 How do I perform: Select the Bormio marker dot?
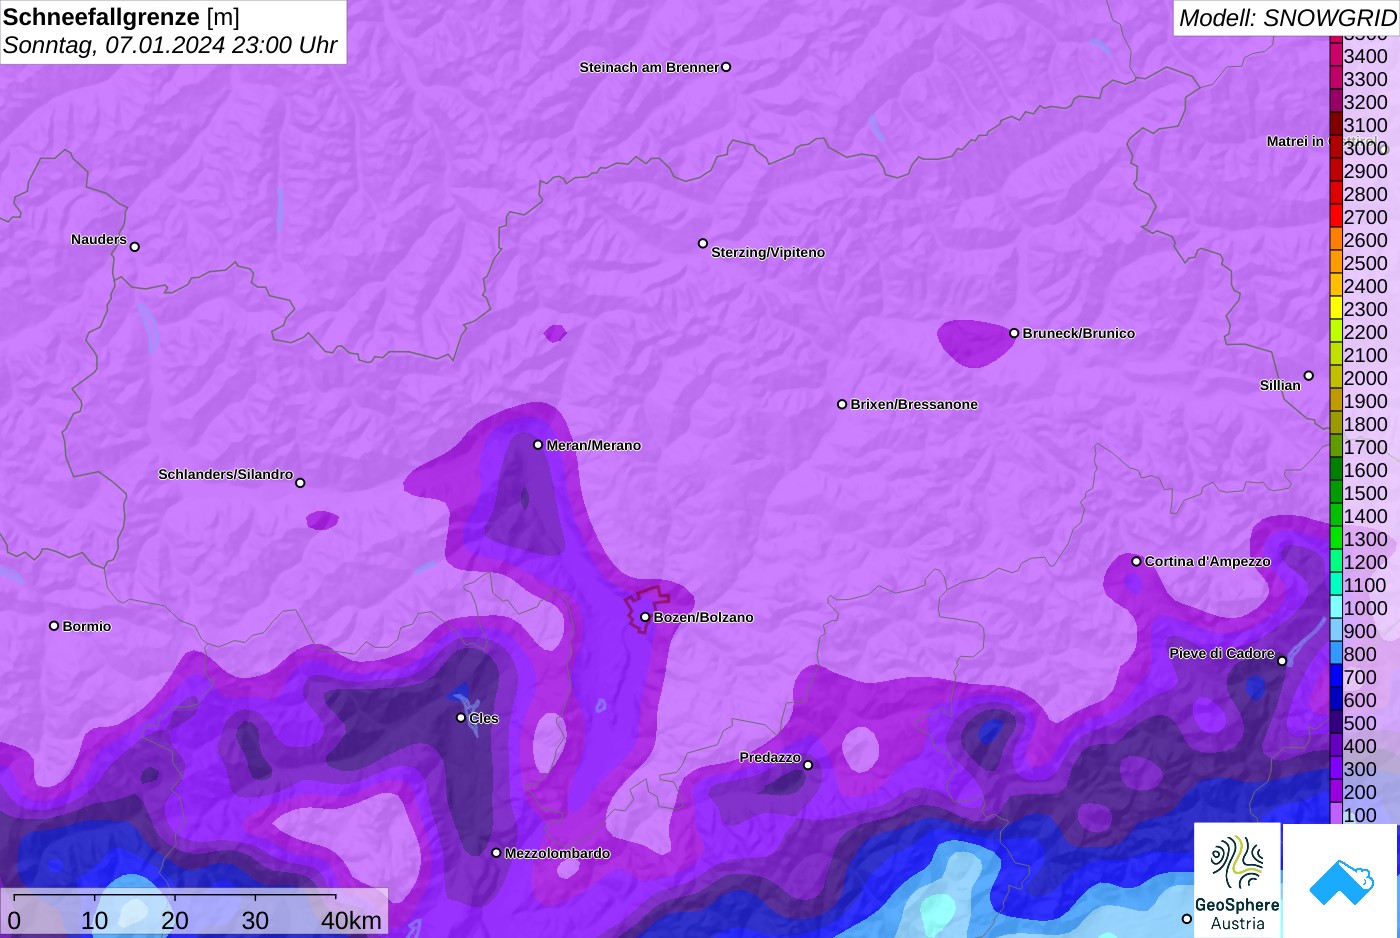pos(54,626)
